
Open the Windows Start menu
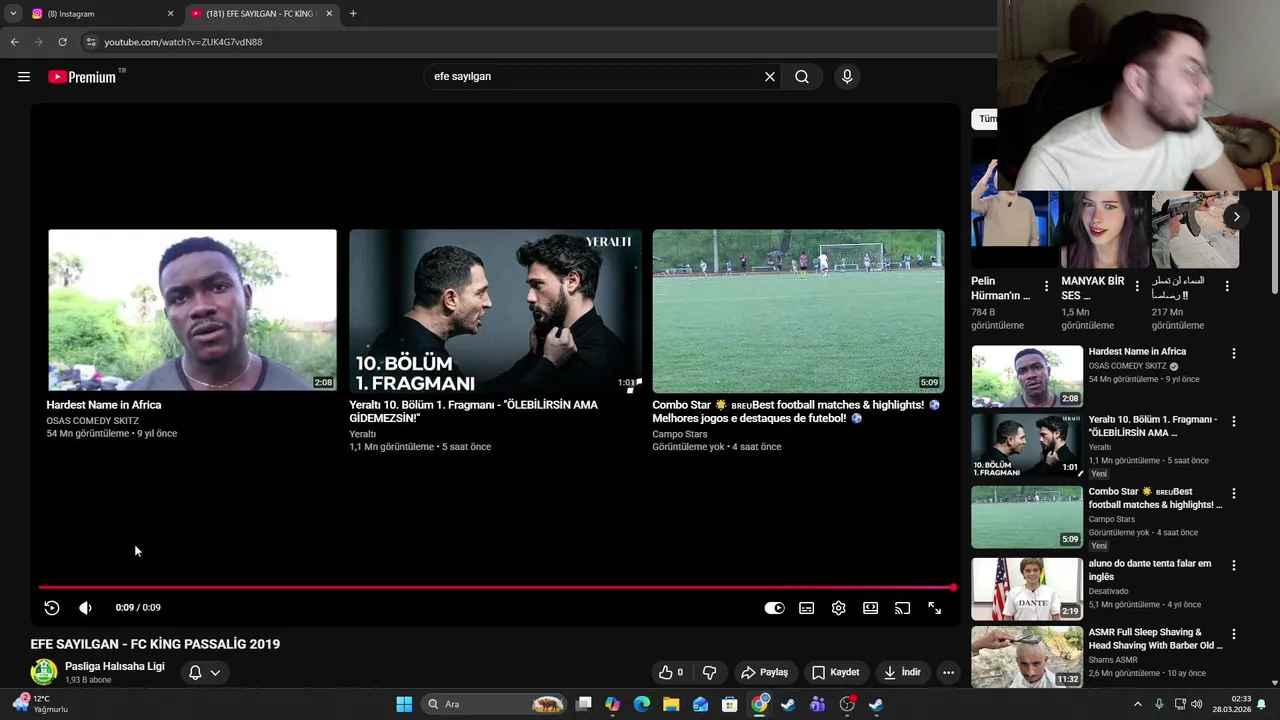(x=404, y=704)
